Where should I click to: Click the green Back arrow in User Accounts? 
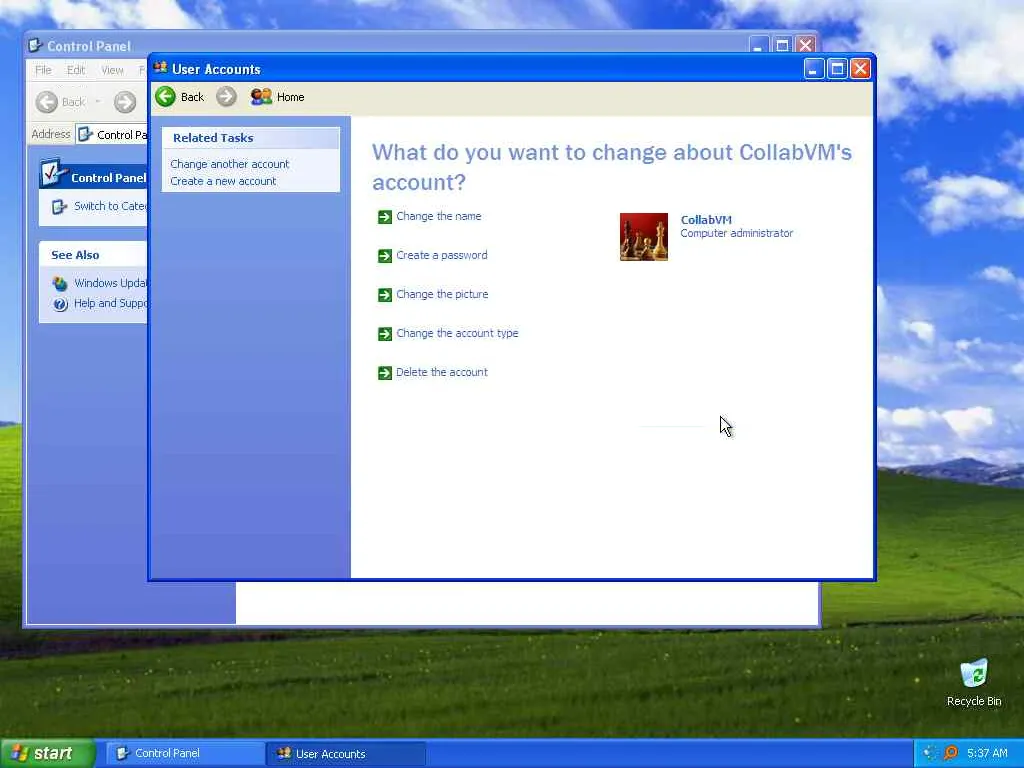(166, 97)
